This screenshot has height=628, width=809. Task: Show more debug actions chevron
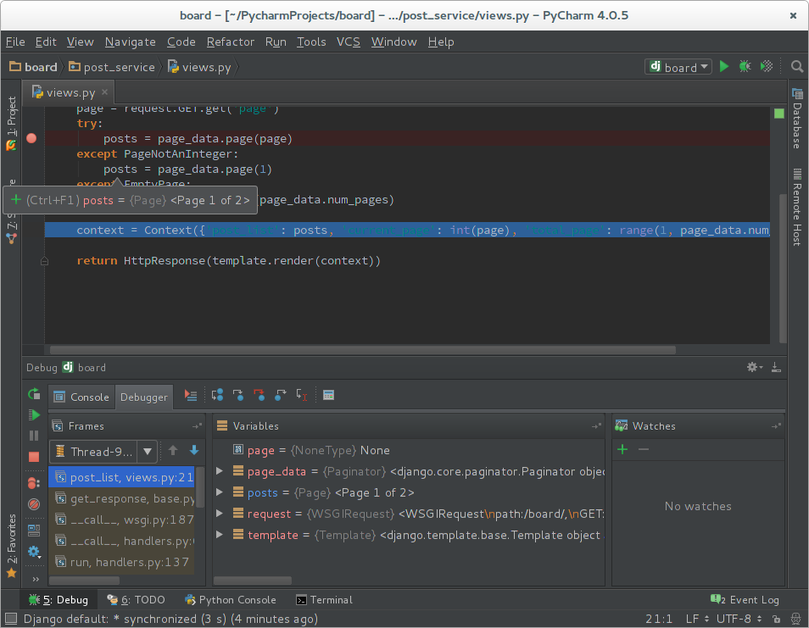click(36, 579)
